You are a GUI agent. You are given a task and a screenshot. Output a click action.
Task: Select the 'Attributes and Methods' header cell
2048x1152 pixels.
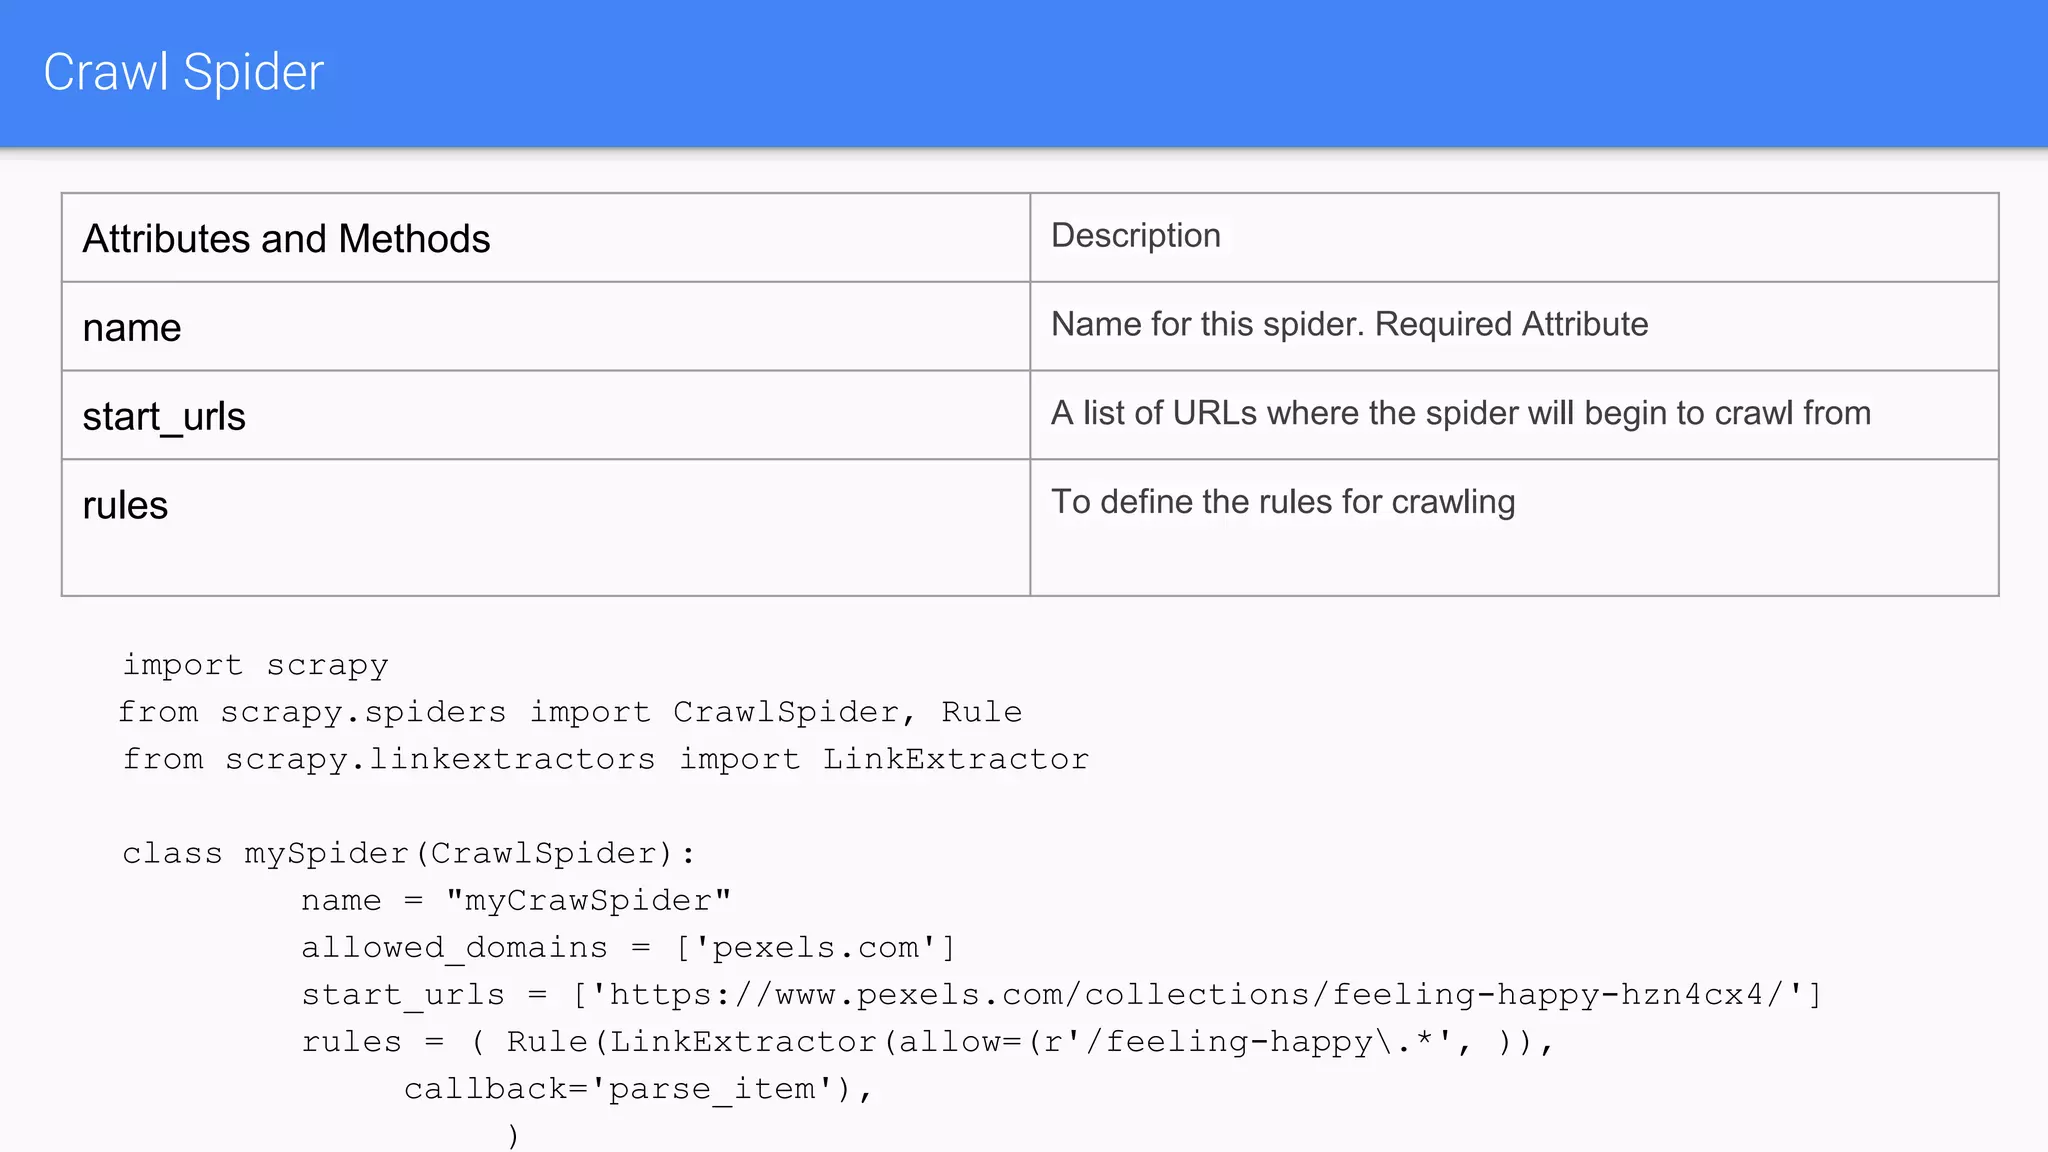[x=546, y=238]
